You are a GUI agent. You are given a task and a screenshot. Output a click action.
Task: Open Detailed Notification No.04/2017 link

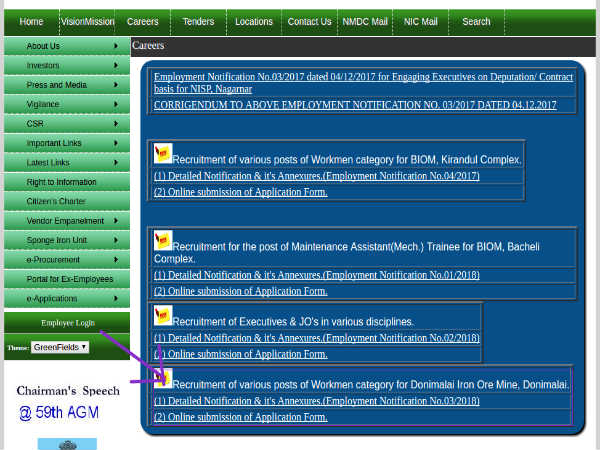[316, 176]
